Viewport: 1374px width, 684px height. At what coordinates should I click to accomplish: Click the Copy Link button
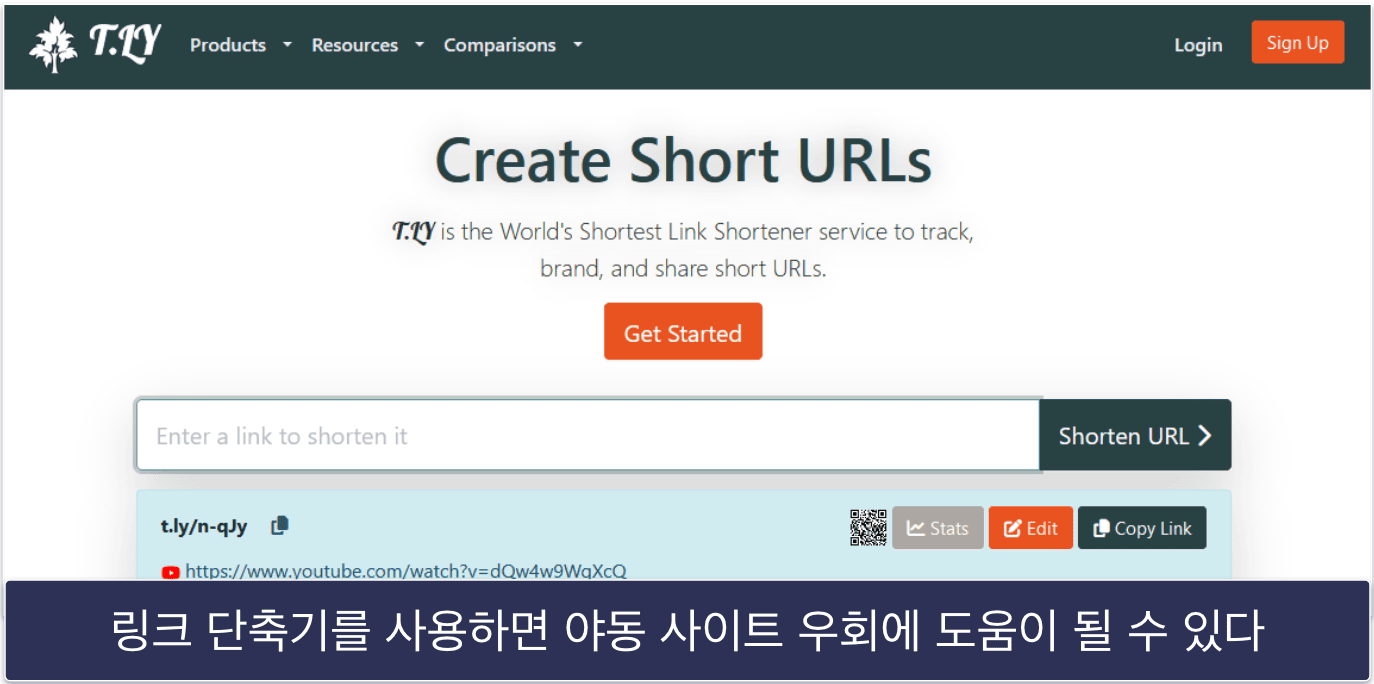[1142, 528]
